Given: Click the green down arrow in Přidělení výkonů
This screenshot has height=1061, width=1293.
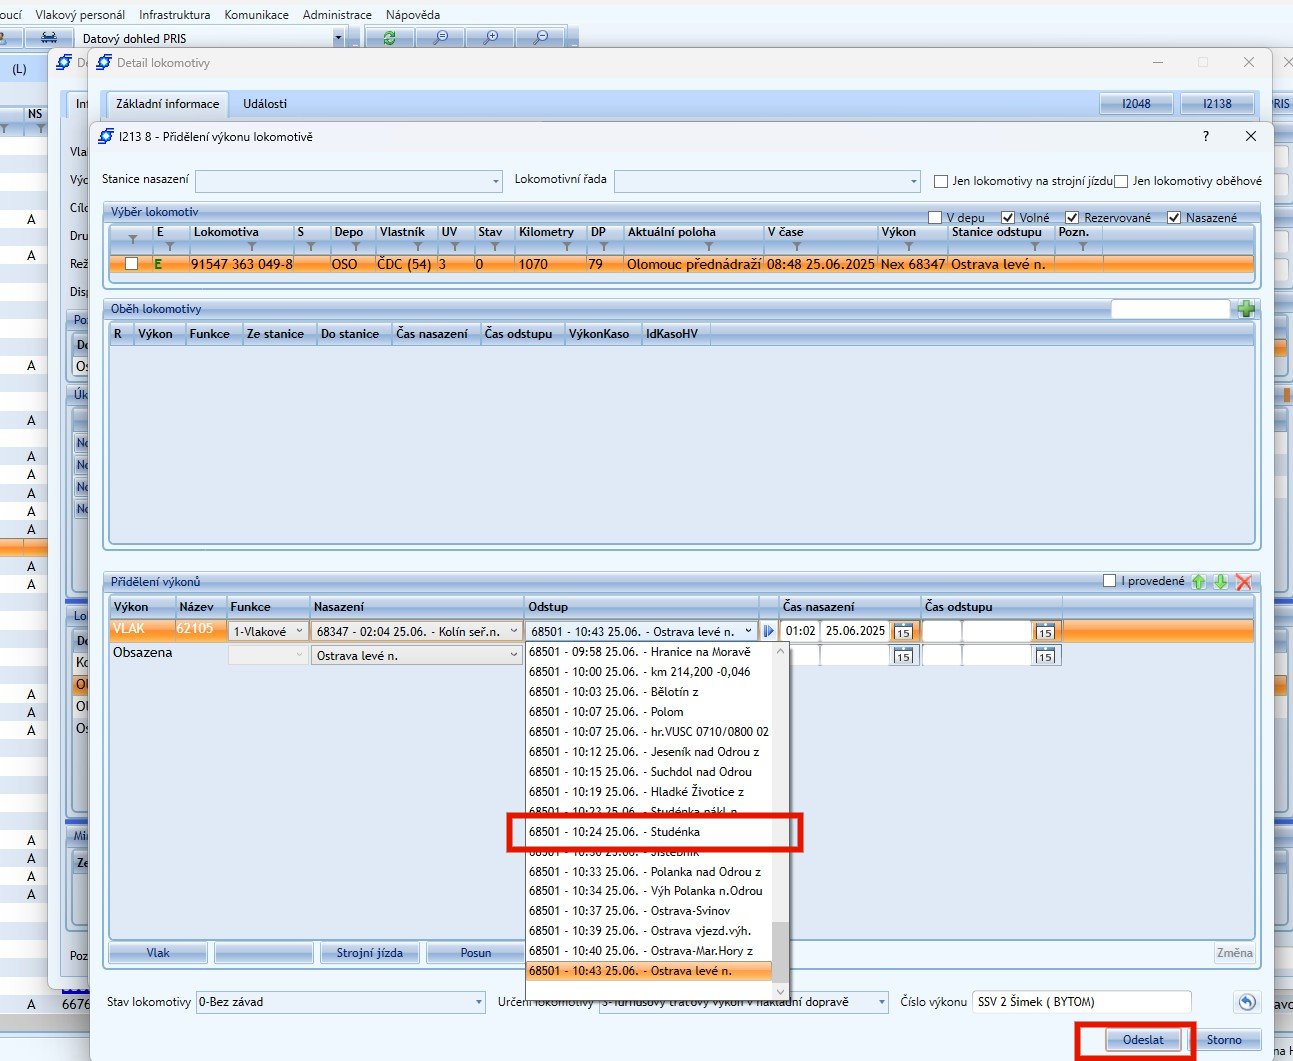Looking at the screenshot, I should [x=1221, y=582].
